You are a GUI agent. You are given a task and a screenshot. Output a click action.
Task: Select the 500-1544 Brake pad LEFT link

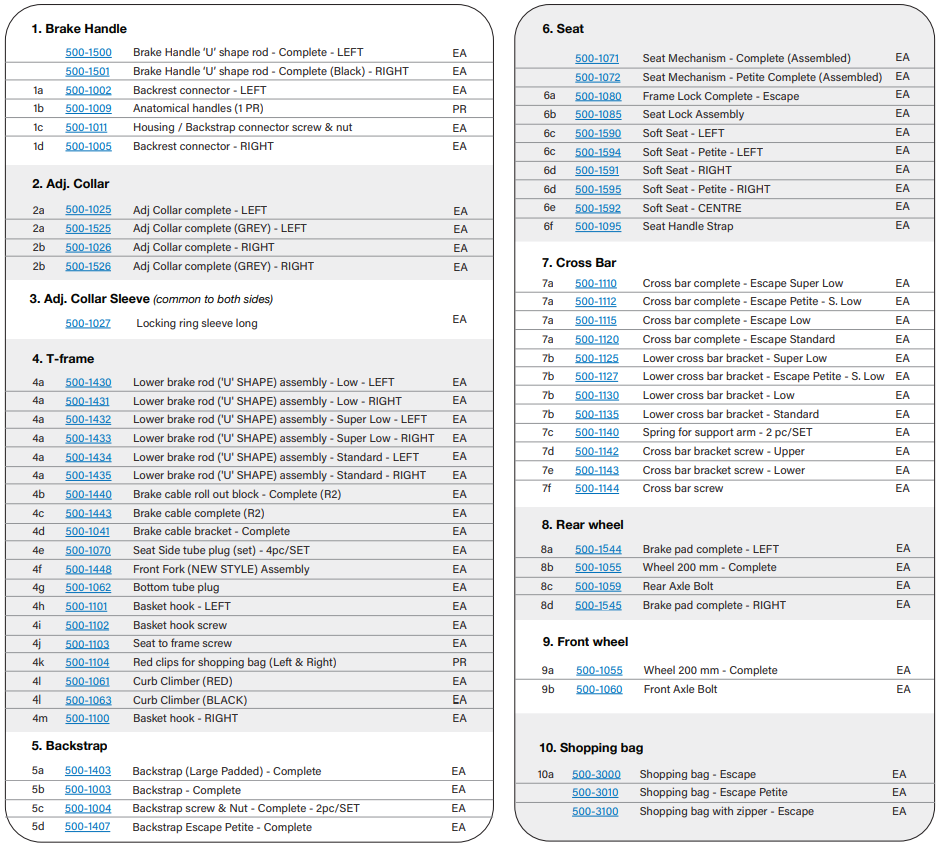(x=598, y=550)
